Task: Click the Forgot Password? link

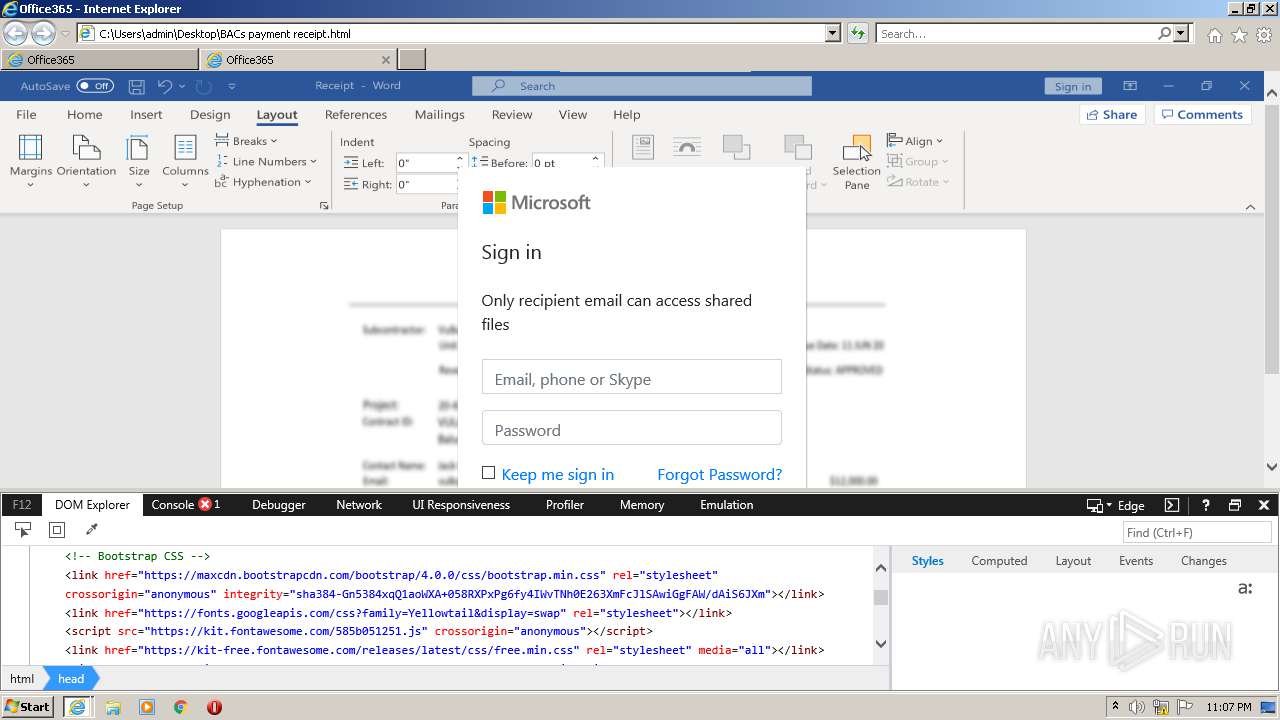Action: 719,474
